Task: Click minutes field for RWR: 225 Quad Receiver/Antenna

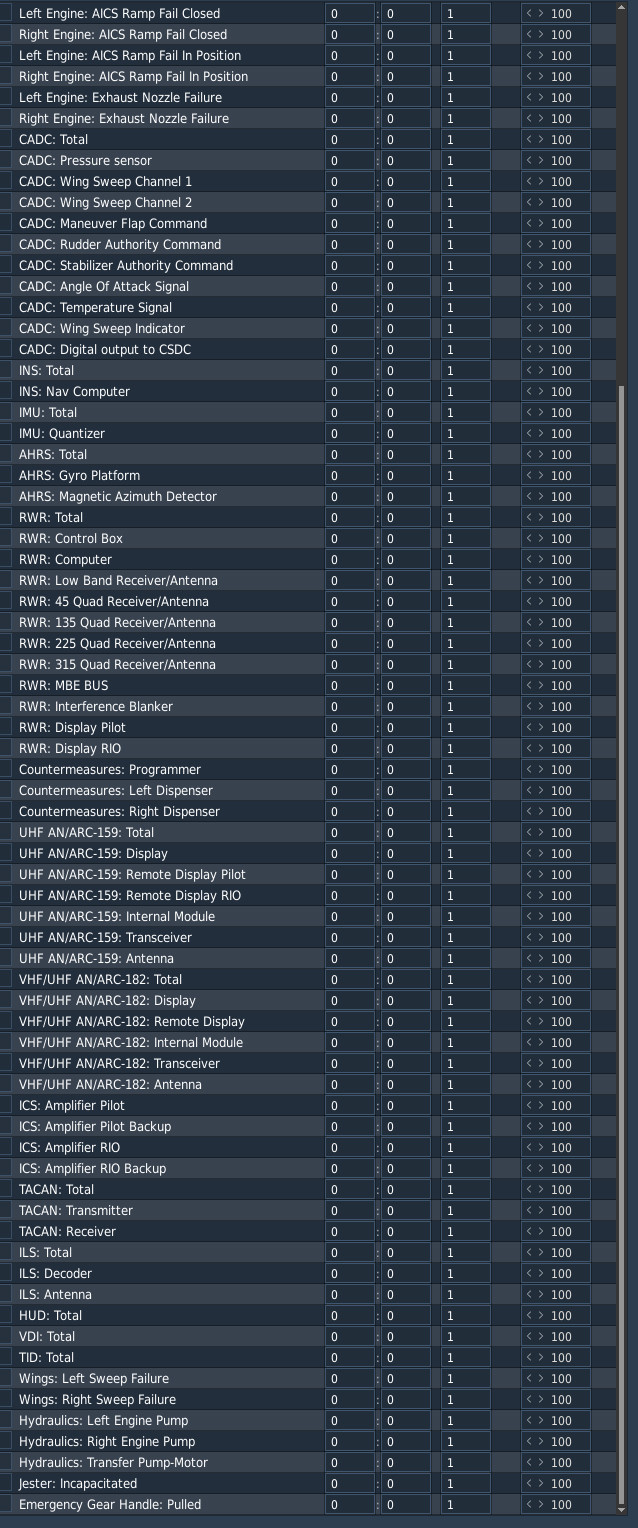Action: pyautogui.click(x=406, y=643)
